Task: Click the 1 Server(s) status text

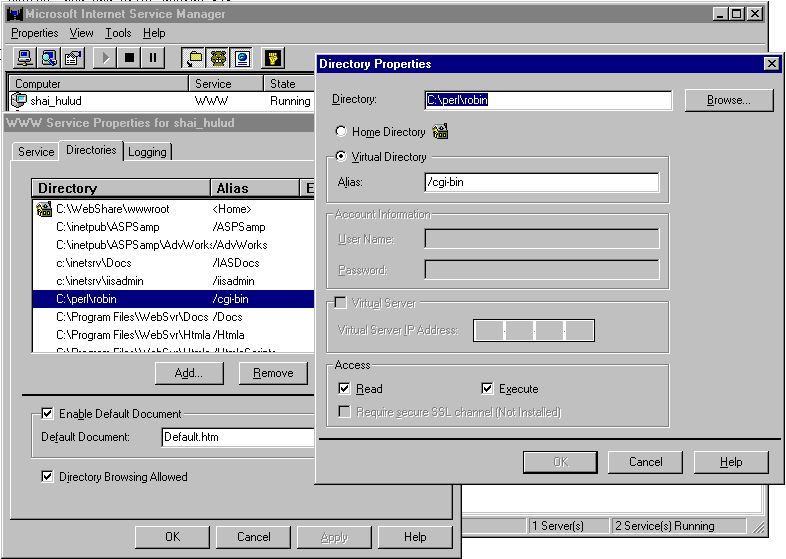Action: click(x=557, y=526)
